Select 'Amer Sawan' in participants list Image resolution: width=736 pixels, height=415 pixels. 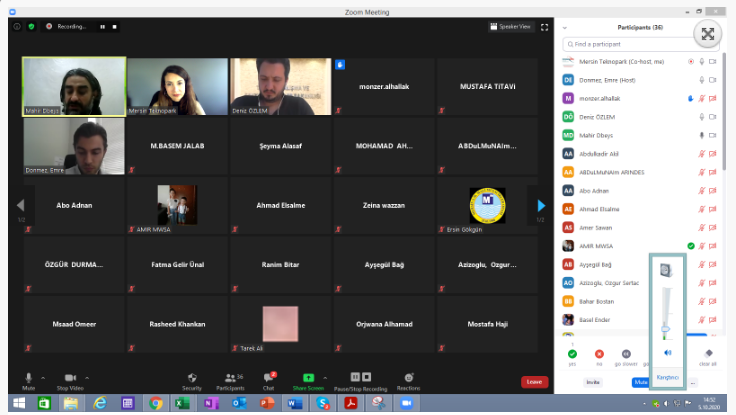coord(595,228)
